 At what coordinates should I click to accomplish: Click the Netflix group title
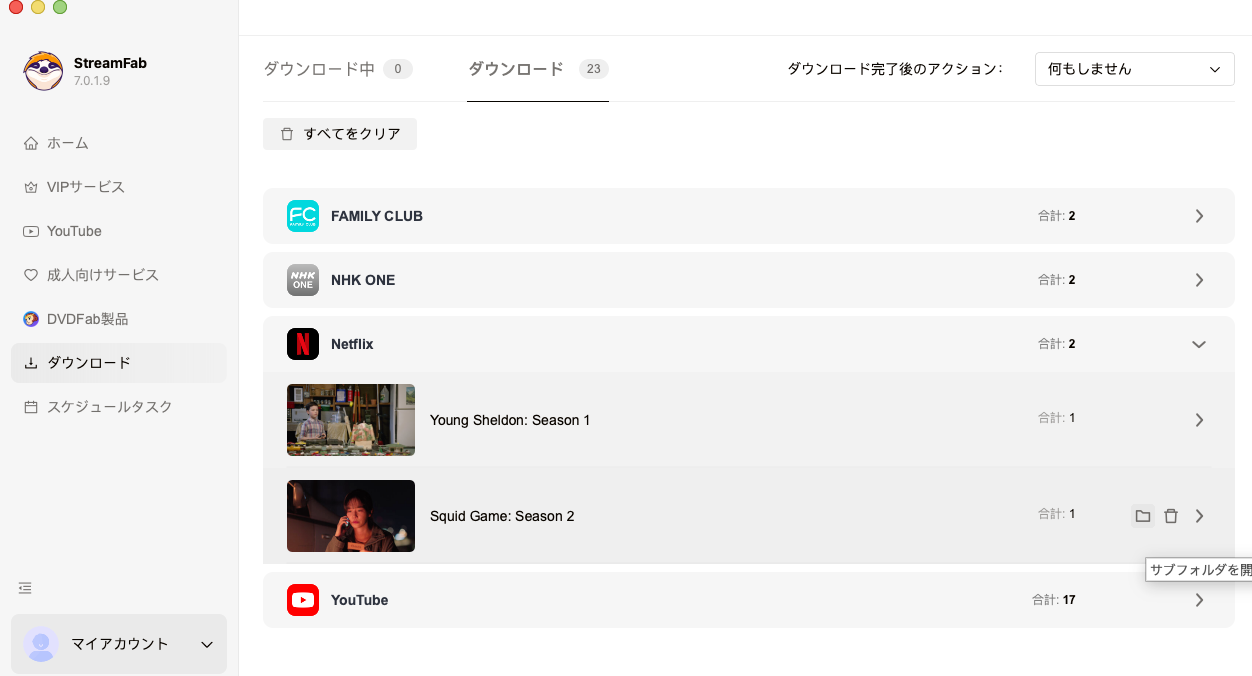[x=352, y=344]
